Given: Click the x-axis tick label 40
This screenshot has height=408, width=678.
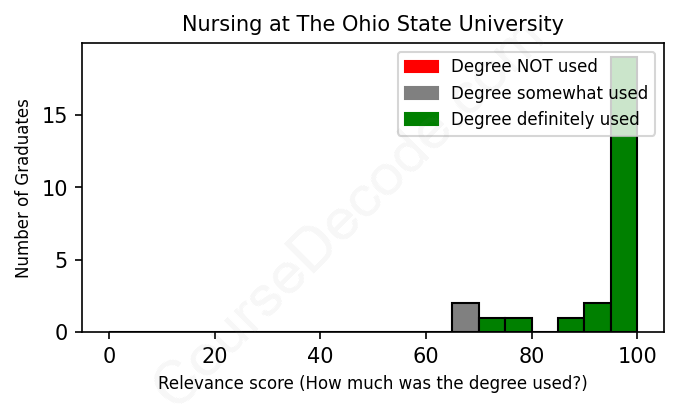Looking at the screenshot, I should pos(320,354).
